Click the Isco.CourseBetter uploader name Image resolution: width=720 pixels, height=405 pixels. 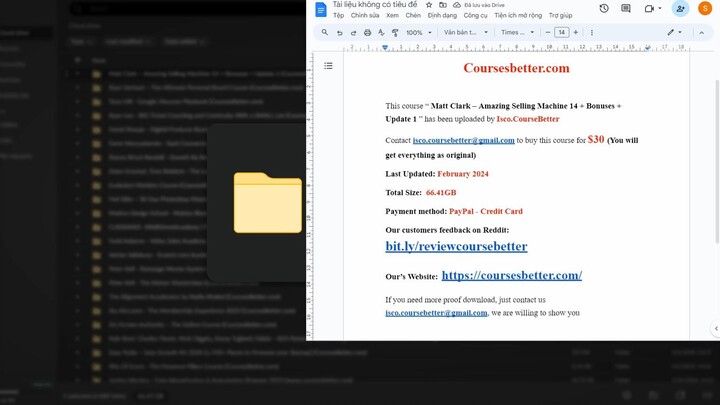click(x=528, y=119)
